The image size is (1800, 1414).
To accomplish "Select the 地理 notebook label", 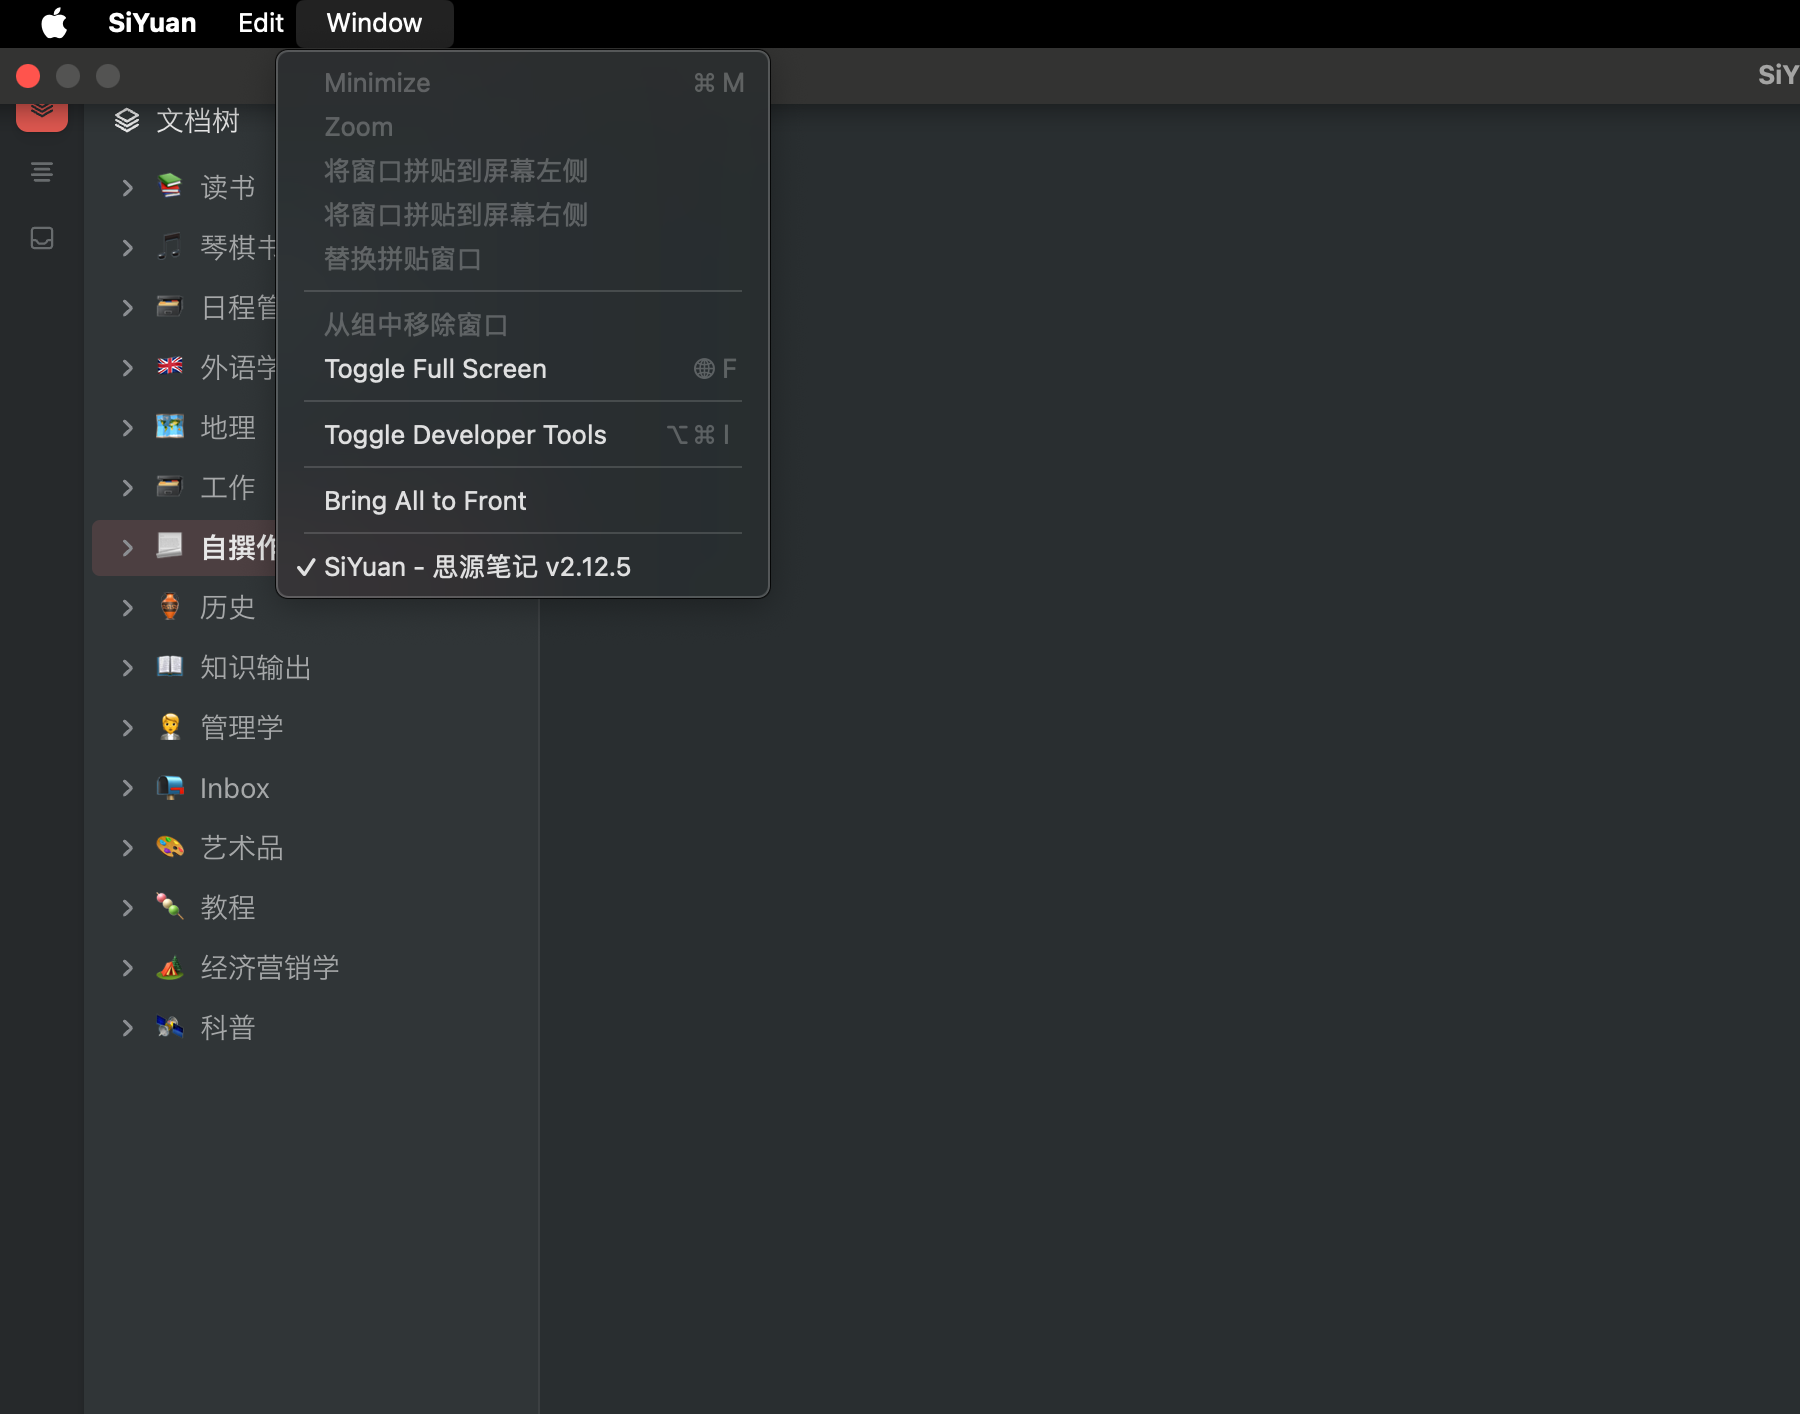I will tap(228, 428).
